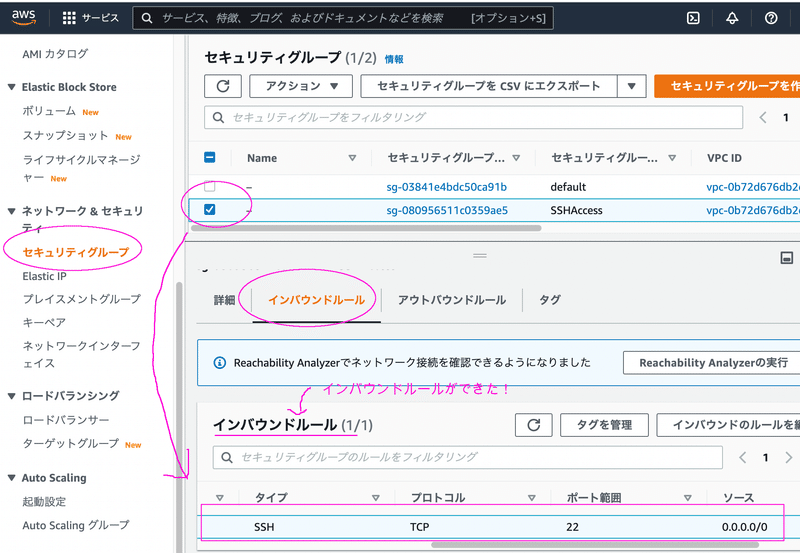Switch to the 詳細 tab
This screenshot has width=800, height=553.
coord(224,300)
